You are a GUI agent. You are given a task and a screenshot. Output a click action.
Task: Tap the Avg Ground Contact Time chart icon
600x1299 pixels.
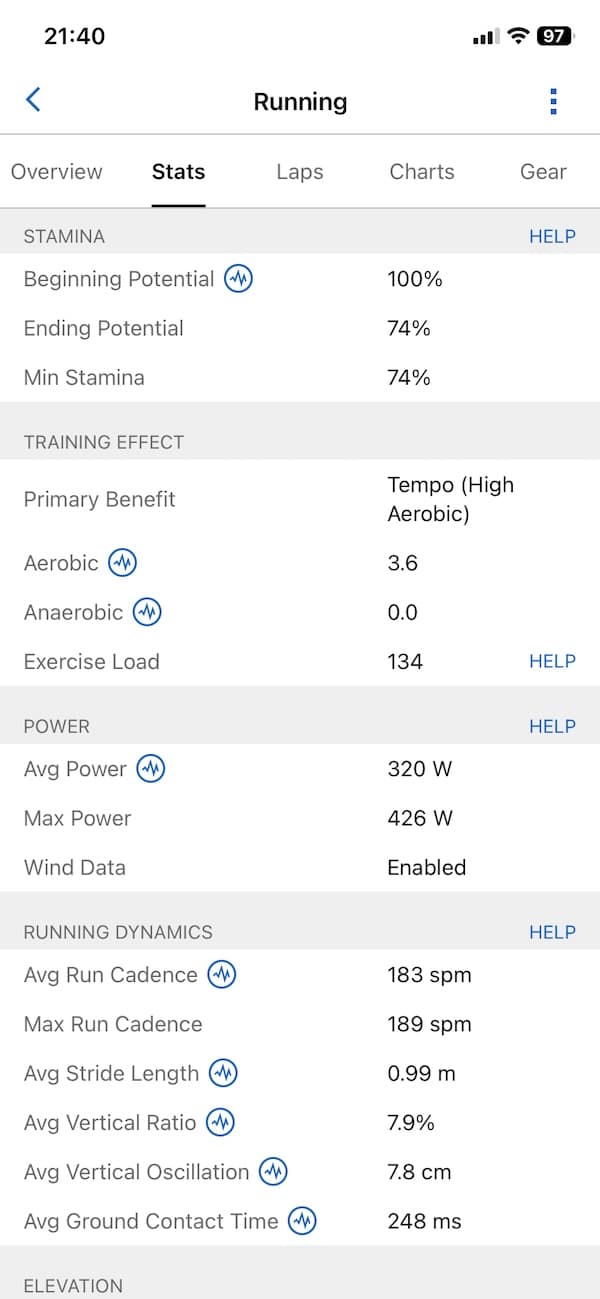coord(302,1221)
